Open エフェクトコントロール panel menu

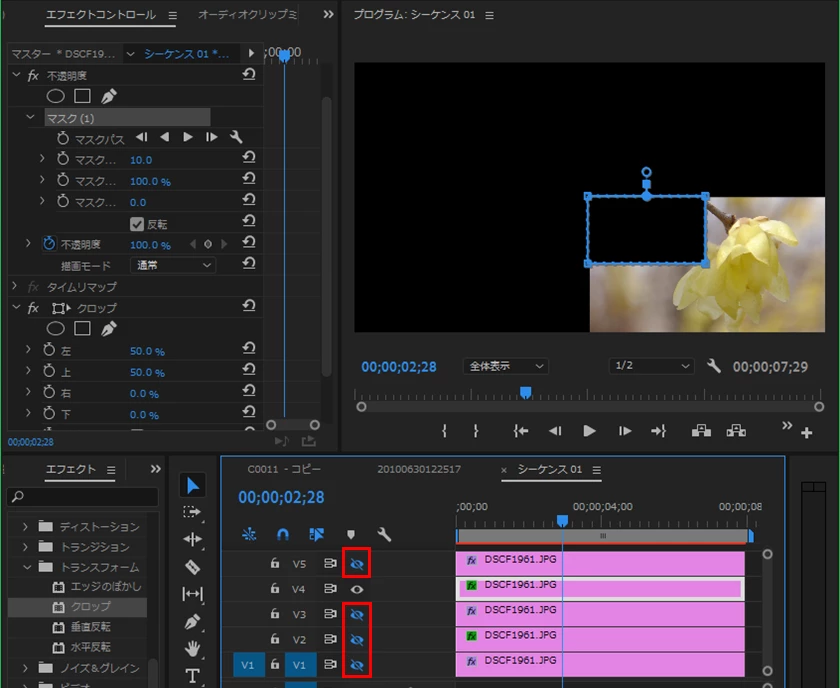pyautogui.click(x=172, y=16)
